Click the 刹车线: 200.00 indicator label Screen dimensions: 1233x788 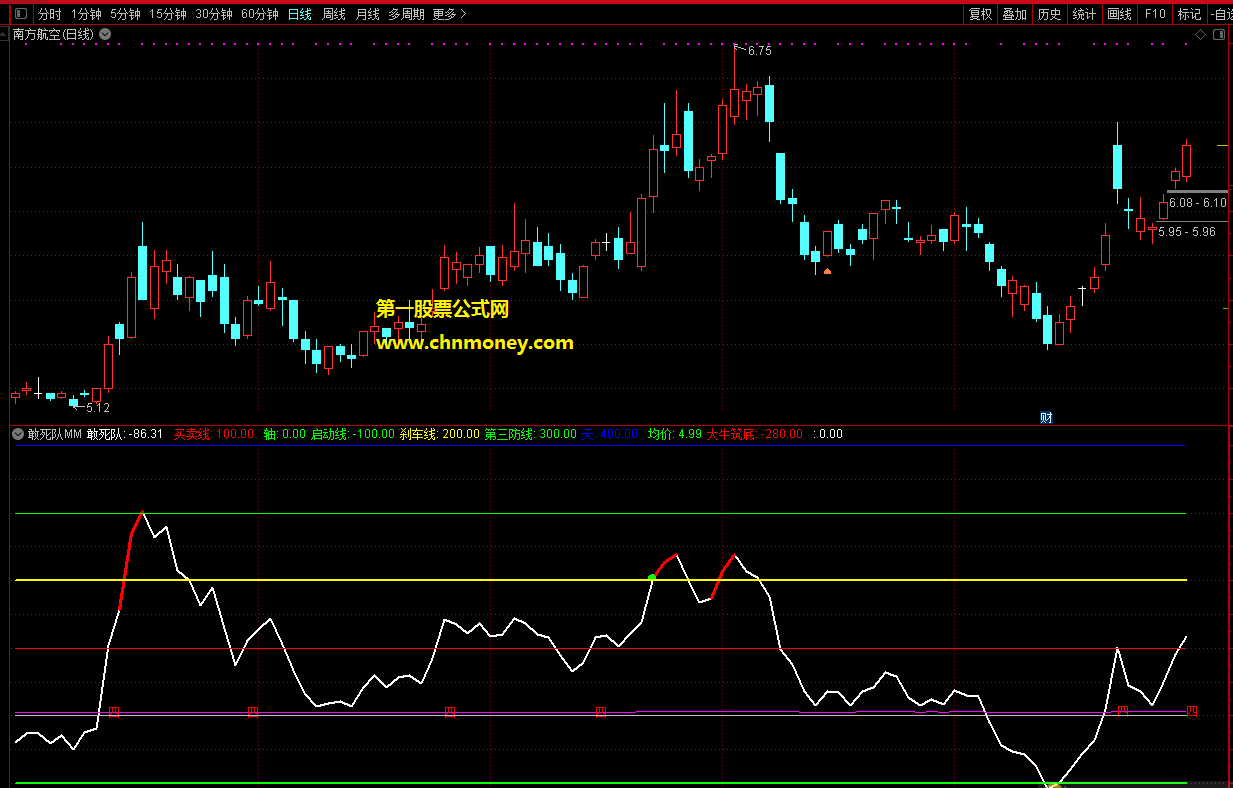click(439, 434)
